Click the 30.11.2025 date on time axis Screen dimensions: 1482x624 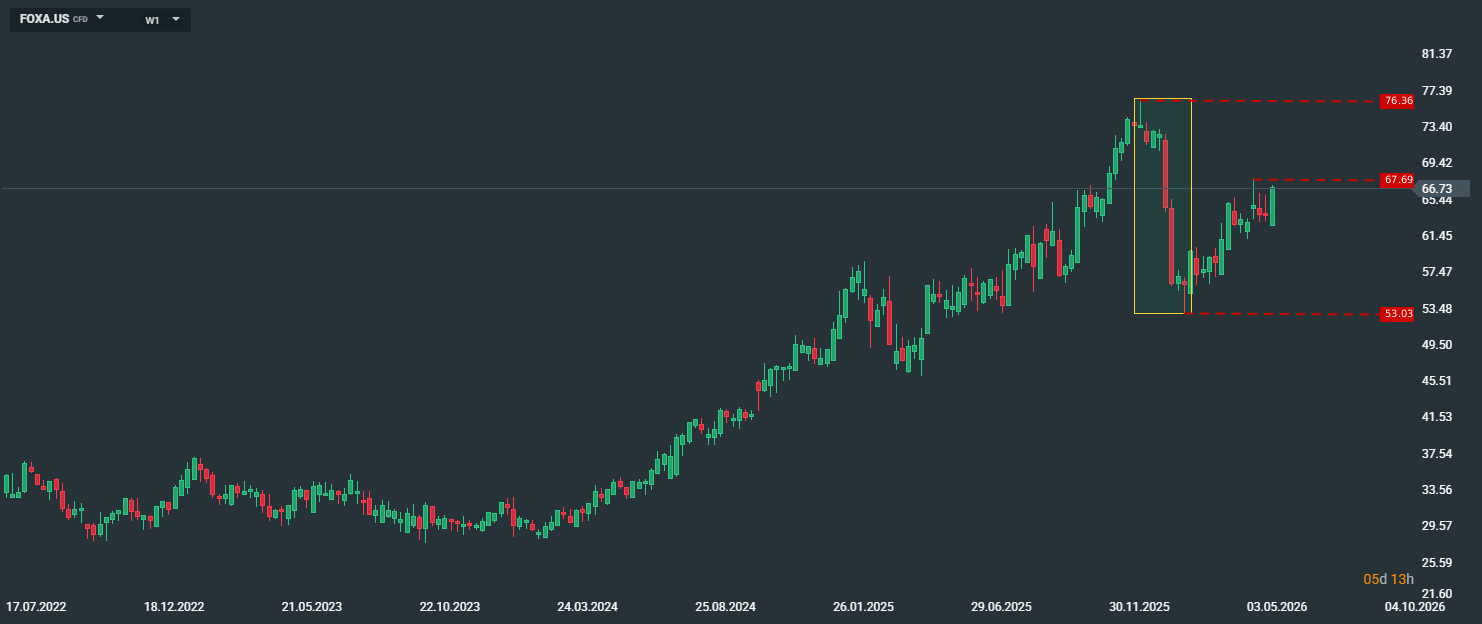tap(1139, 607)
